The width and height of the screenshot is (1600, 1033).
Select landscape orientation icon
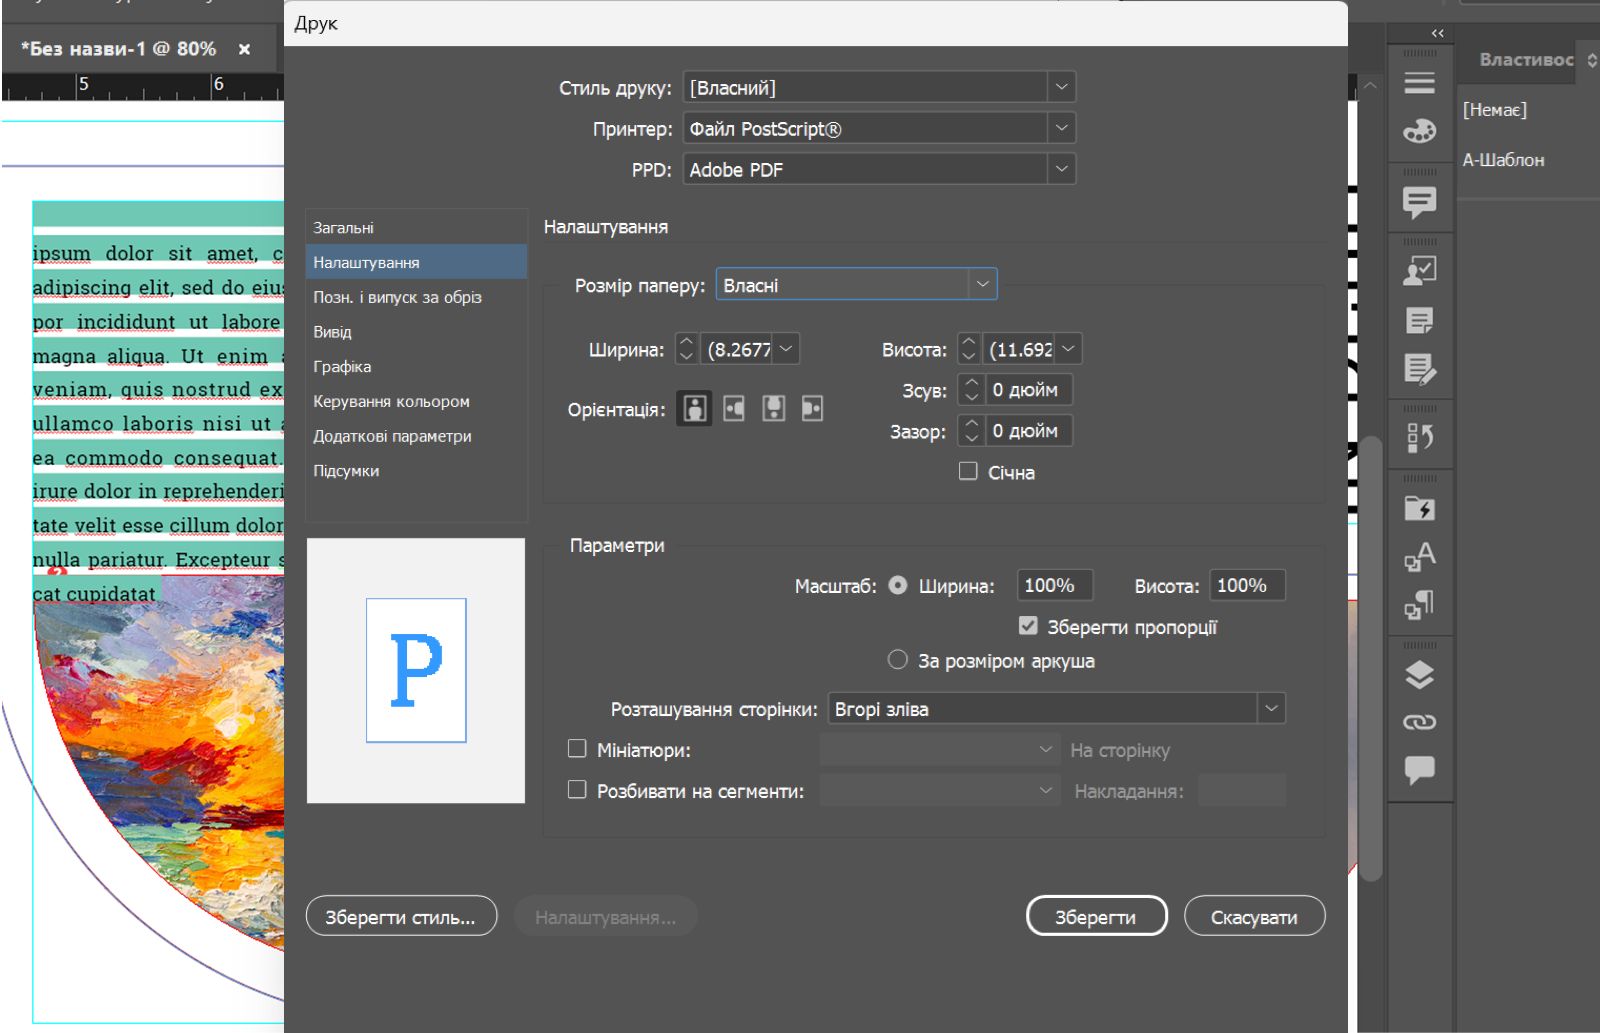[734, 408]
